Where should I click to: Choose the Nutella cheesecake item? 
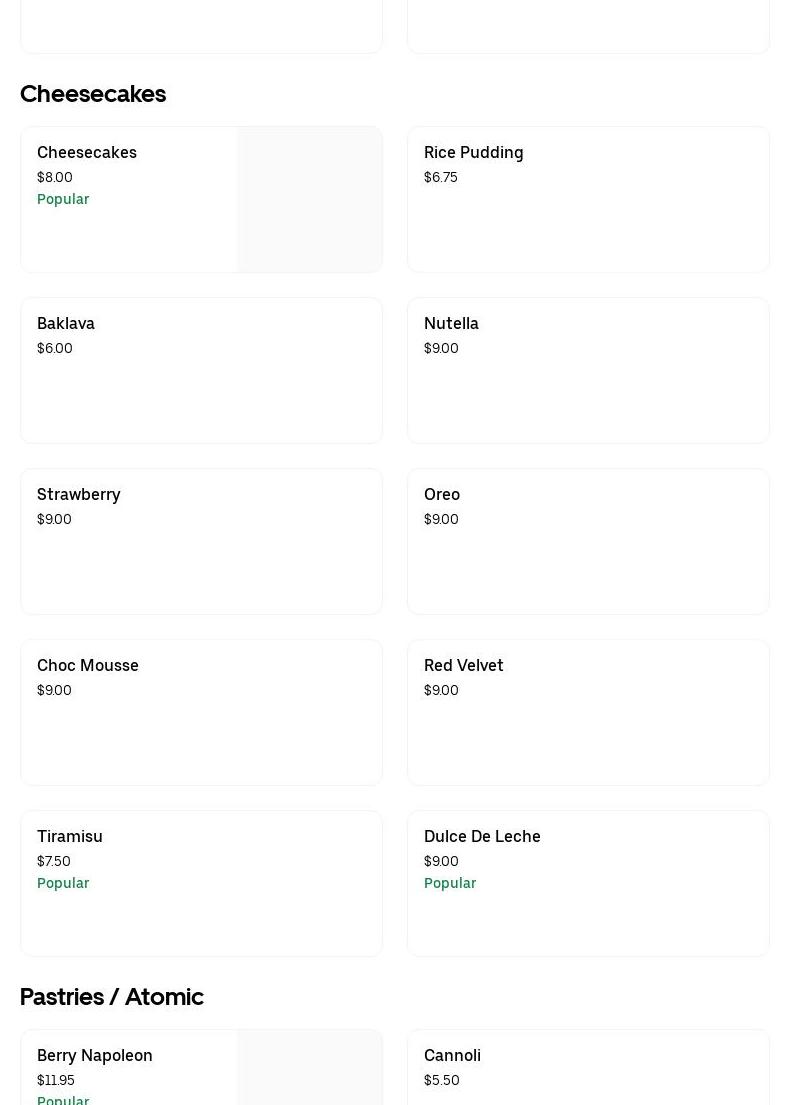[588, 370]
